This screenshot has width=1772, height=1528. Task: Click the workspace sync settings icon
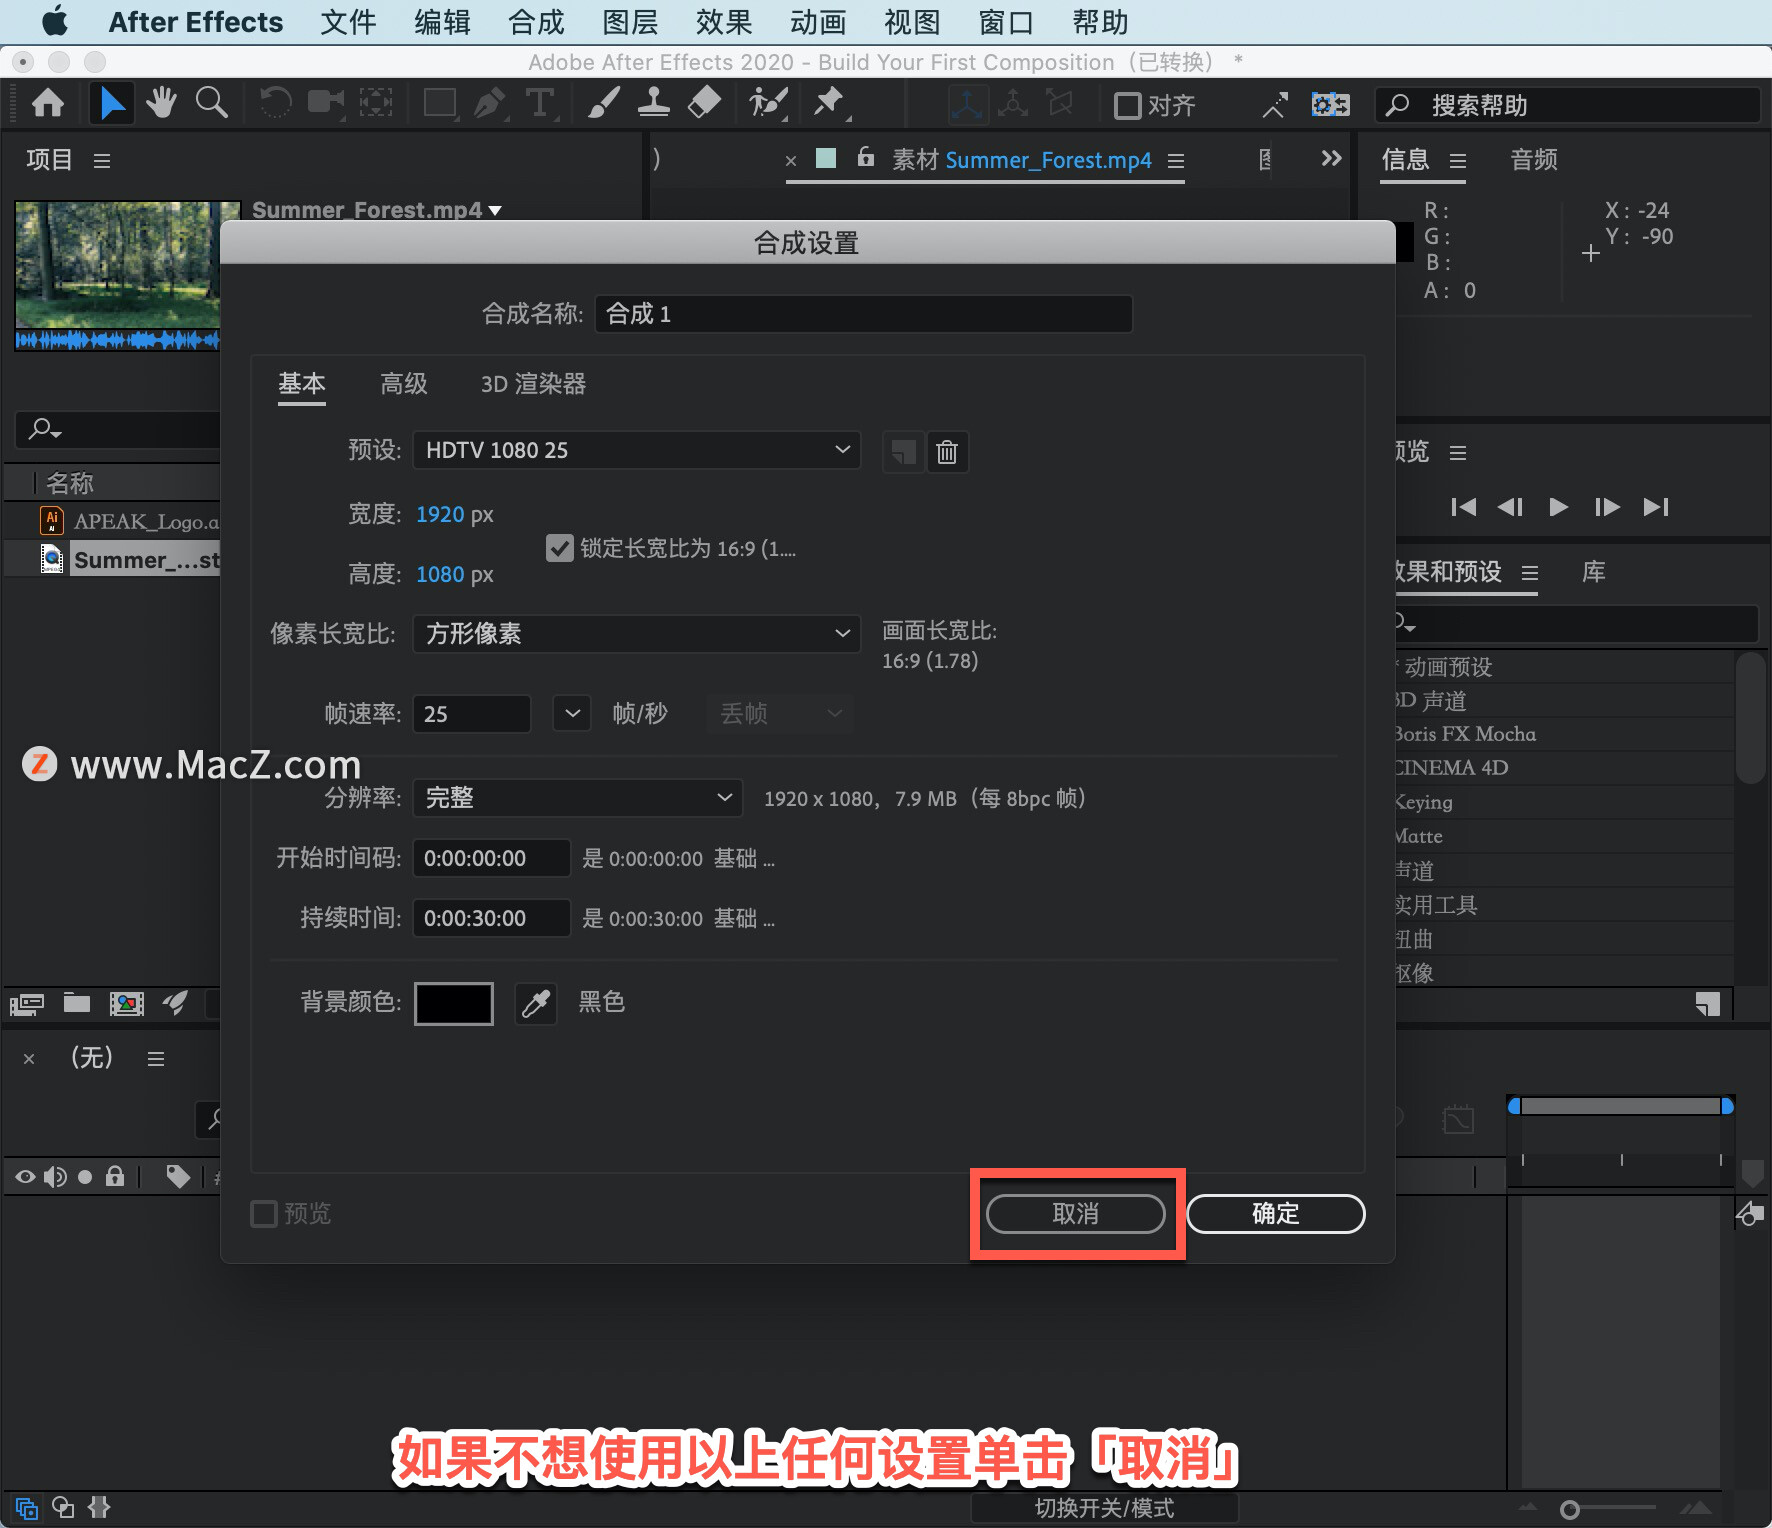1331,104
